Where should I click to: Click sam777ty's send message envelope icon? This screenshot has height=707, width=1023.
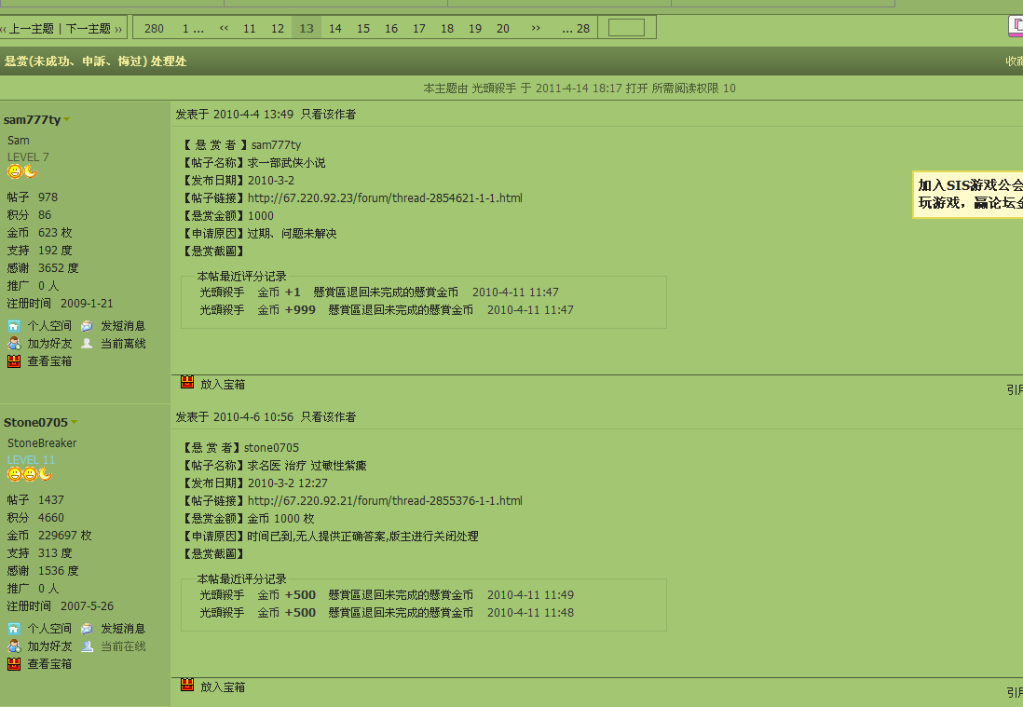click(87, 325)
